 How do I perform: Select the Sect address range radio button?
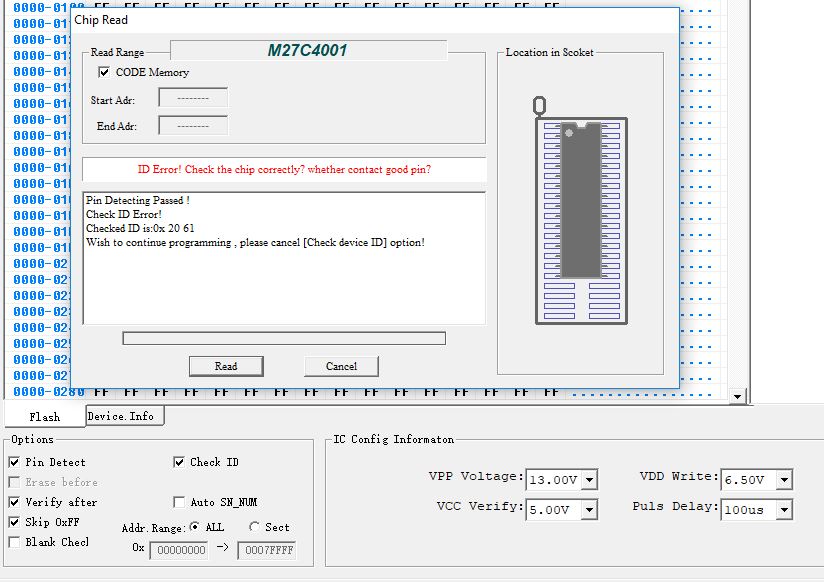pos(254,526)
